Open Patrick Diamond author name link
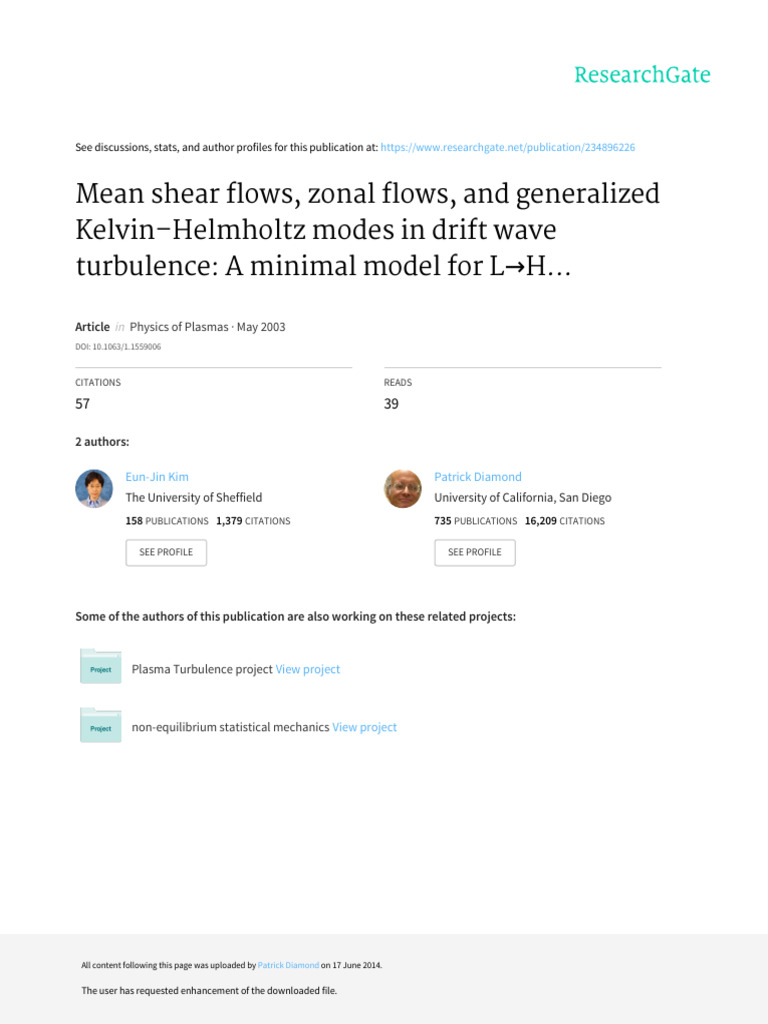This screenshot has width=768, height=1024. 477,477
